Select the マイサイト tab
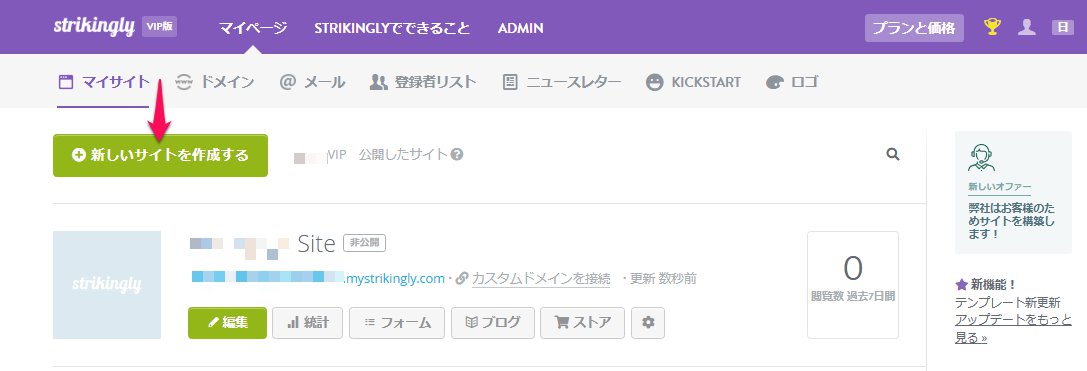The height and width of the screenshot is (371, 1087). tap(103, 82)
